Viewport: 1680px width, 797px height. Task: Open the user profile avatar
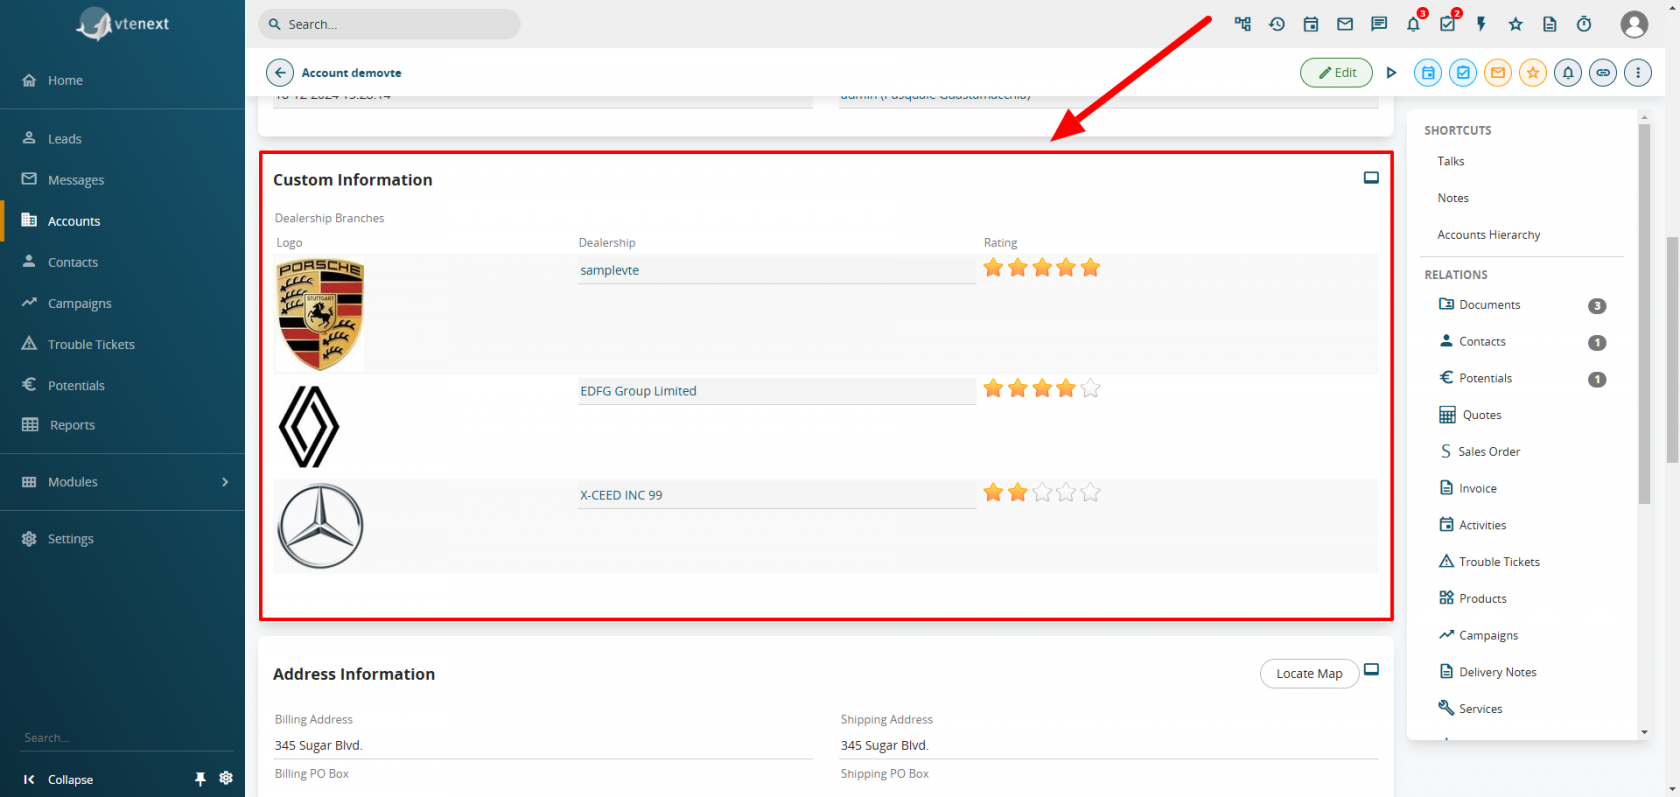(x=1634, y=24)
